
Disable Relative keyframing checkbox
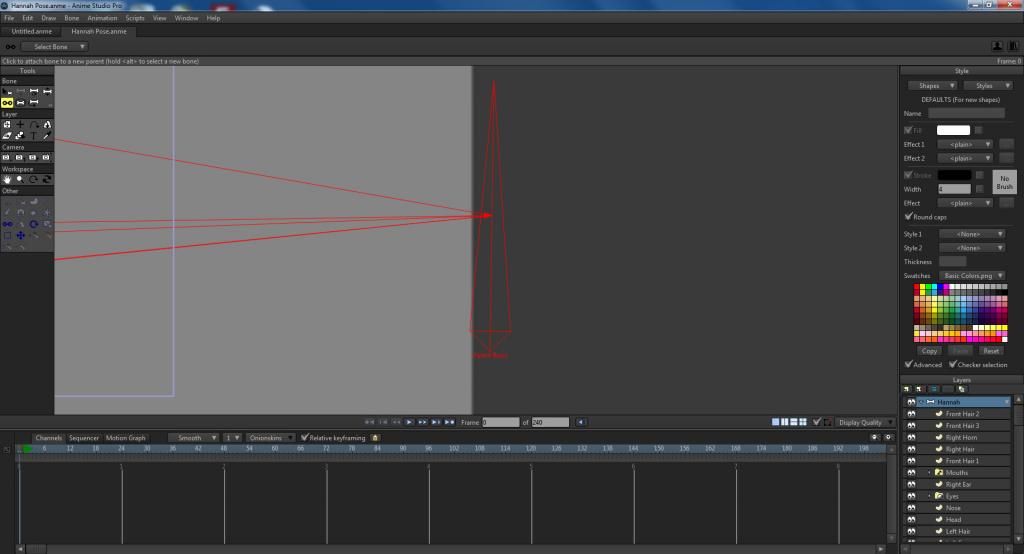click(304, 438)
